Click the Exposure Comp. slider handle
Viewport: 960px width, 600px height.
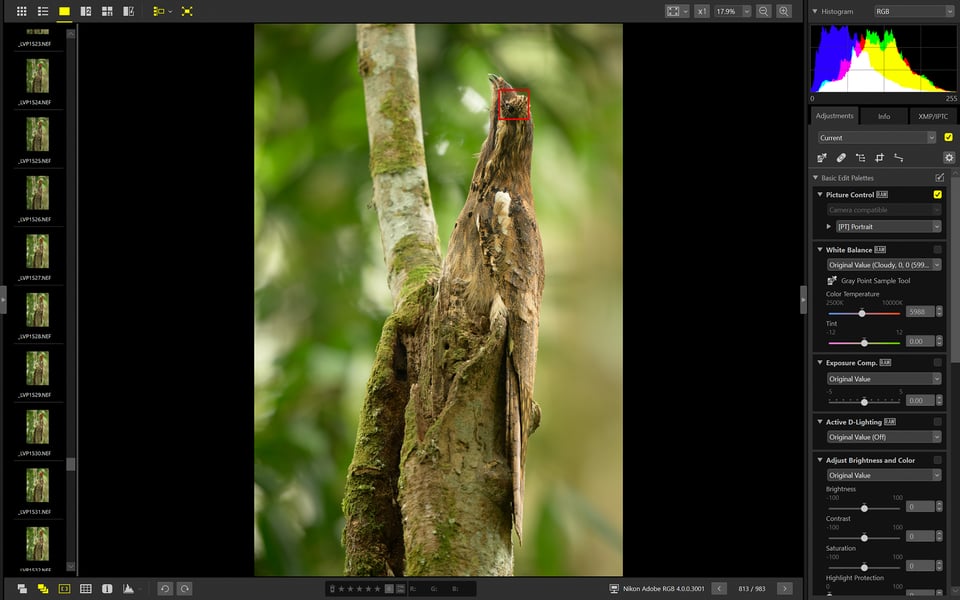[864, 402]
